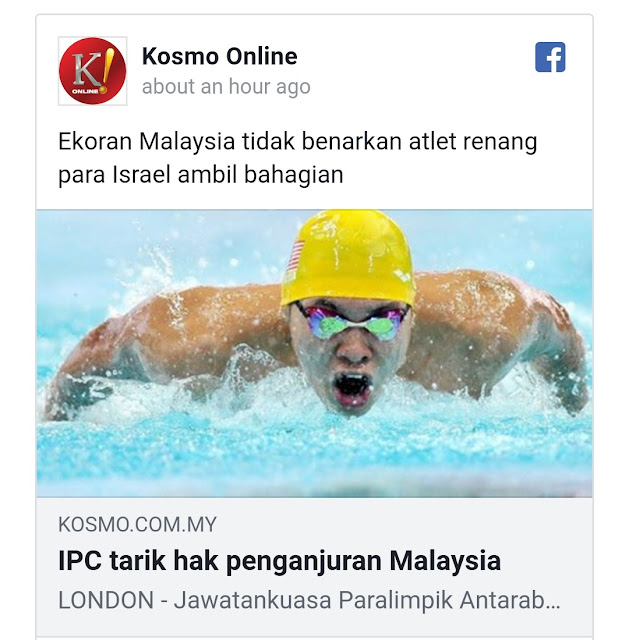Open the 'about an hour ago' timestamp
This screenshot has height=640, width=629.
[x=226, y=87]
